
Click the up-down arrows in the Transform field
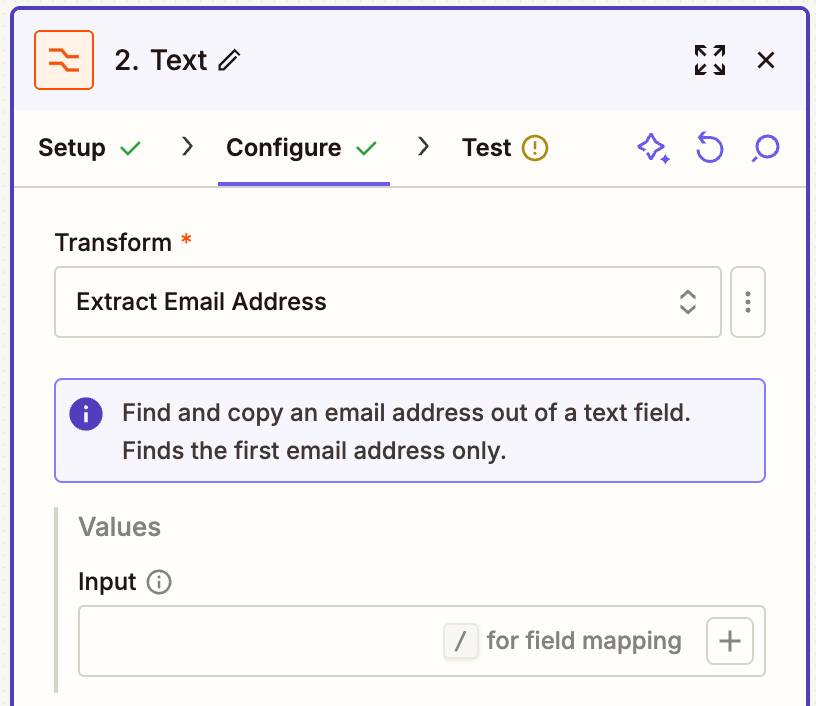(x=687, y=302)
